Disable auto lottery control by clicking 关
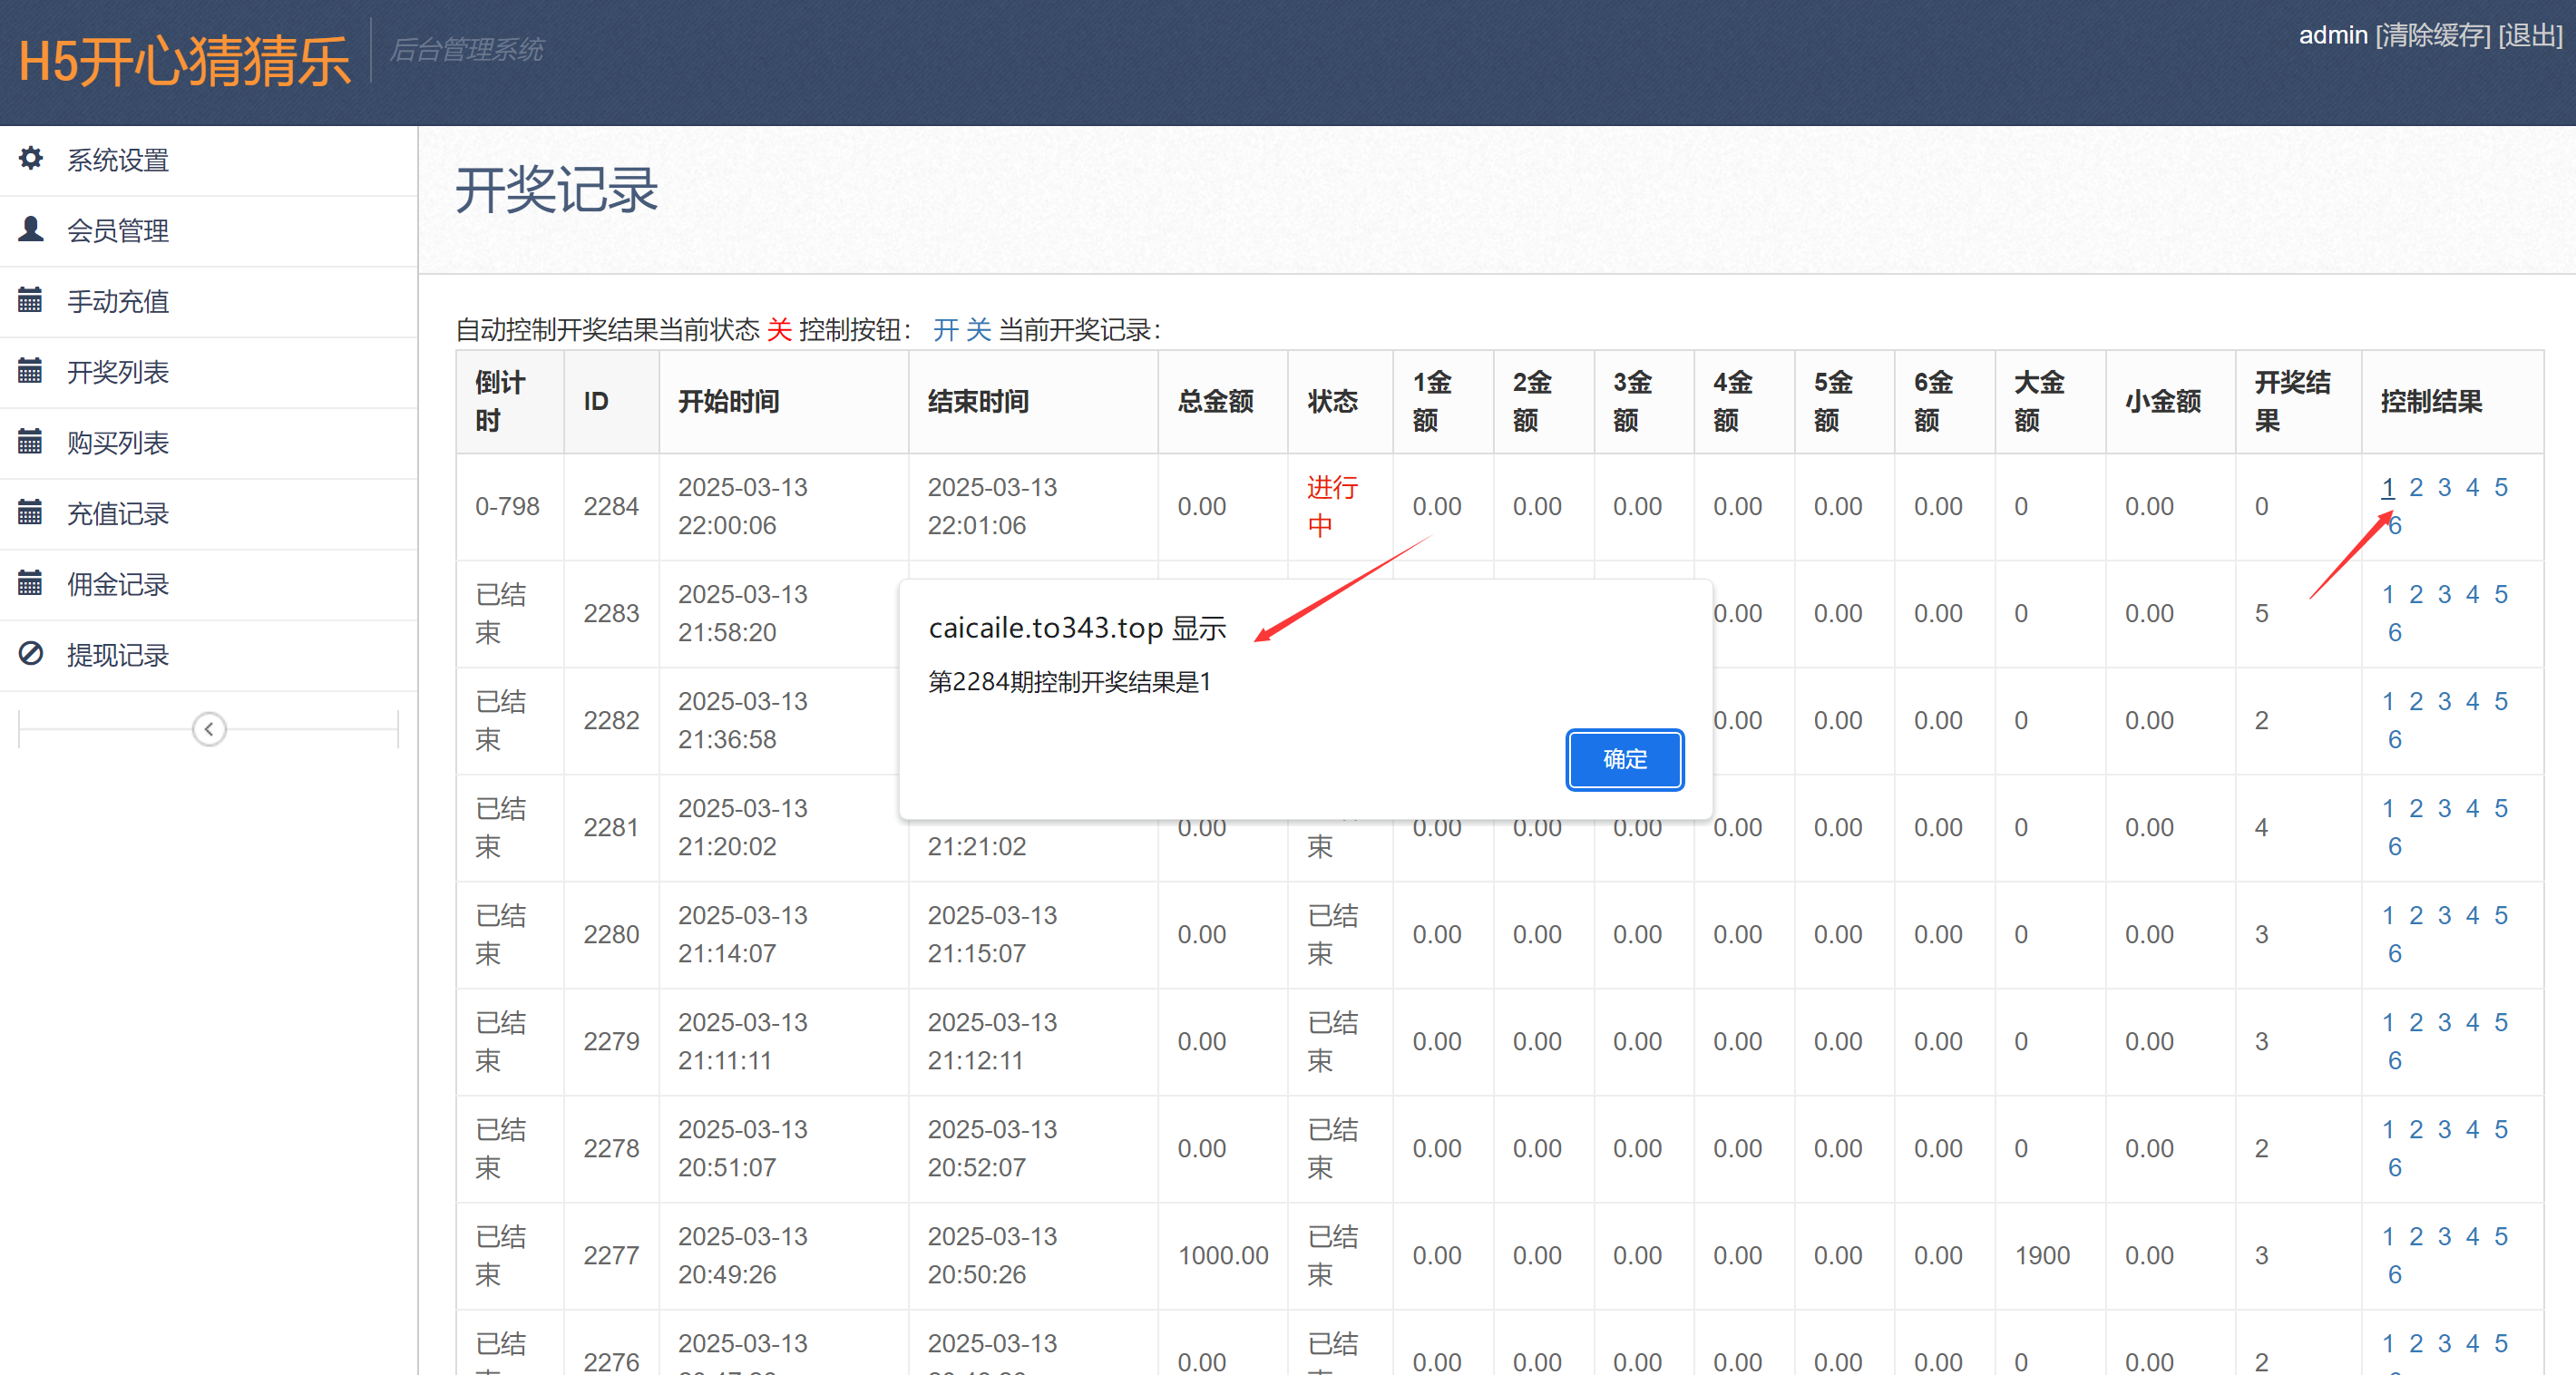 coord(978,330)
